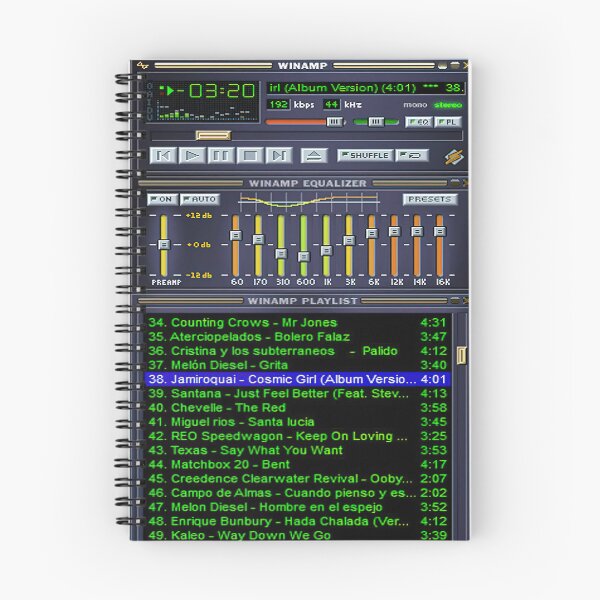Open file with the Eject button
This screenshot has width=600, height=600.
tap(314, 155)
